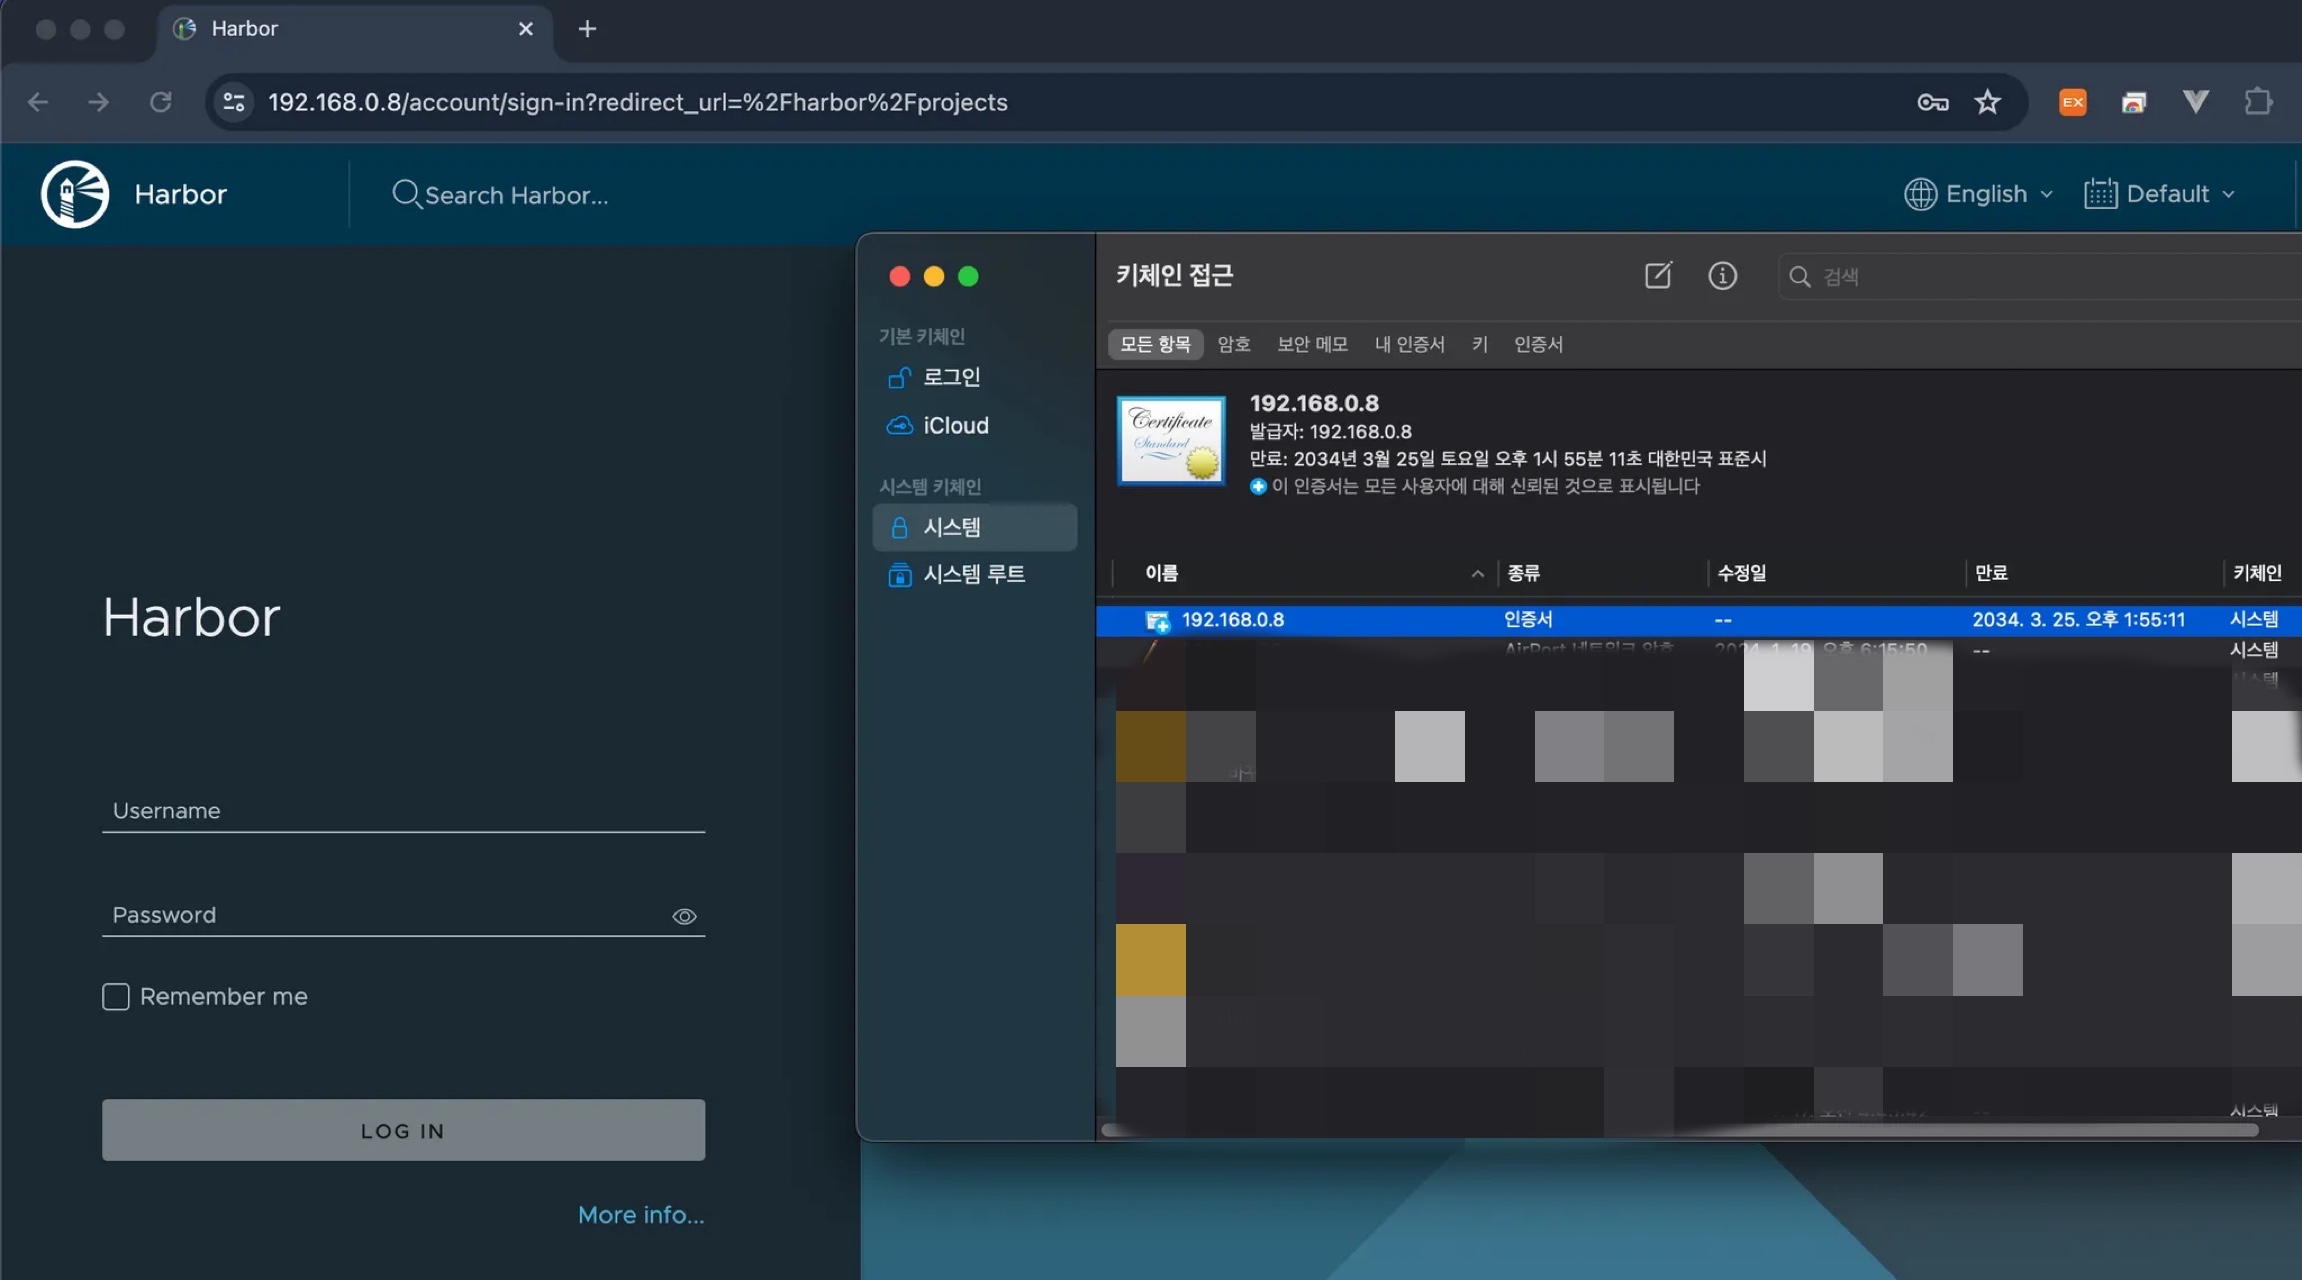Open a new browser tab
Viewport: 2302px width, 1280px height.
(587, 29)
